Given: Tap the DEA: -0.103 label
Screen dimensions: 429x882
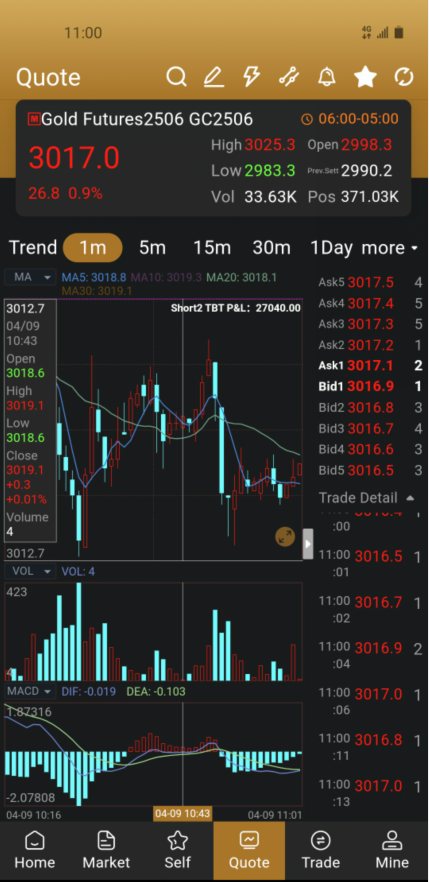Looking at the screenshot, I should [x=156, y=691].
